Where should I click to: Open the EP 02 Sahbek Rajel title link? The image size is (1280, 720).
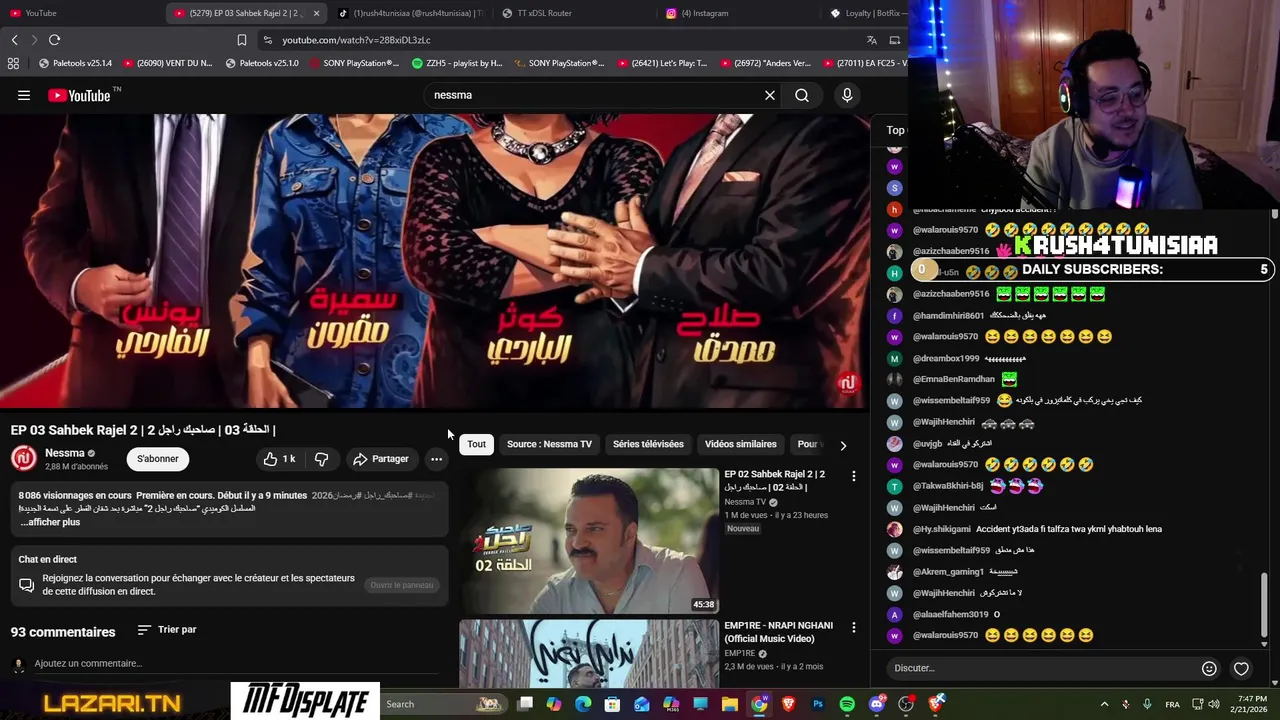pos(775,480)
